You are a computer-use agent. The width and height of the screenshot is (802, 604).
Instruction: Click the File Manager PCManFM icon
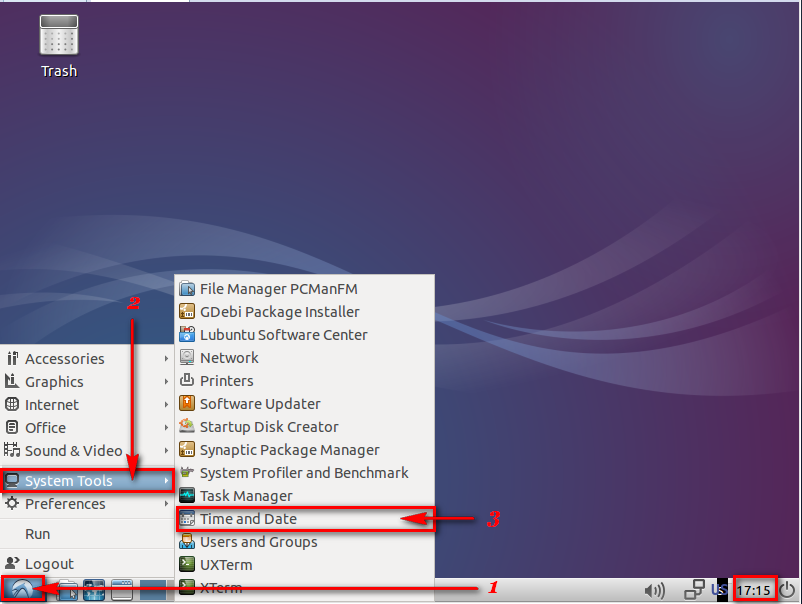tap(187, 288)
